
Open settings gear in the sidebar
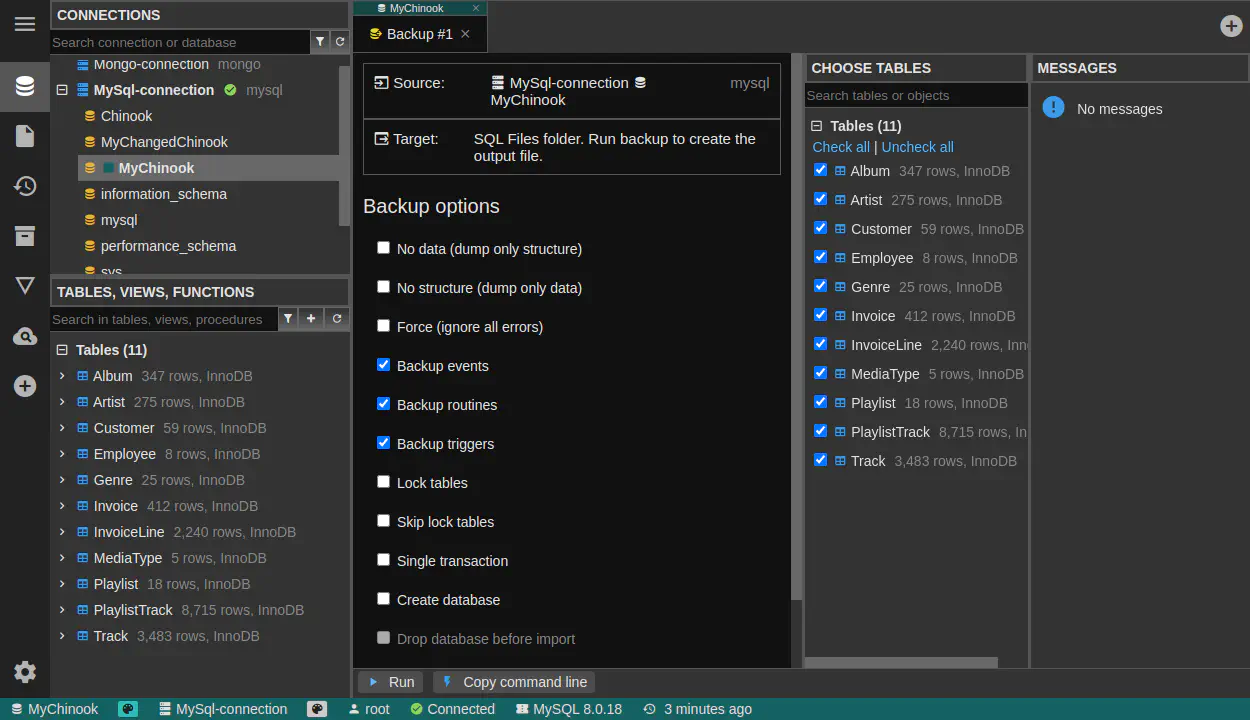25,672
